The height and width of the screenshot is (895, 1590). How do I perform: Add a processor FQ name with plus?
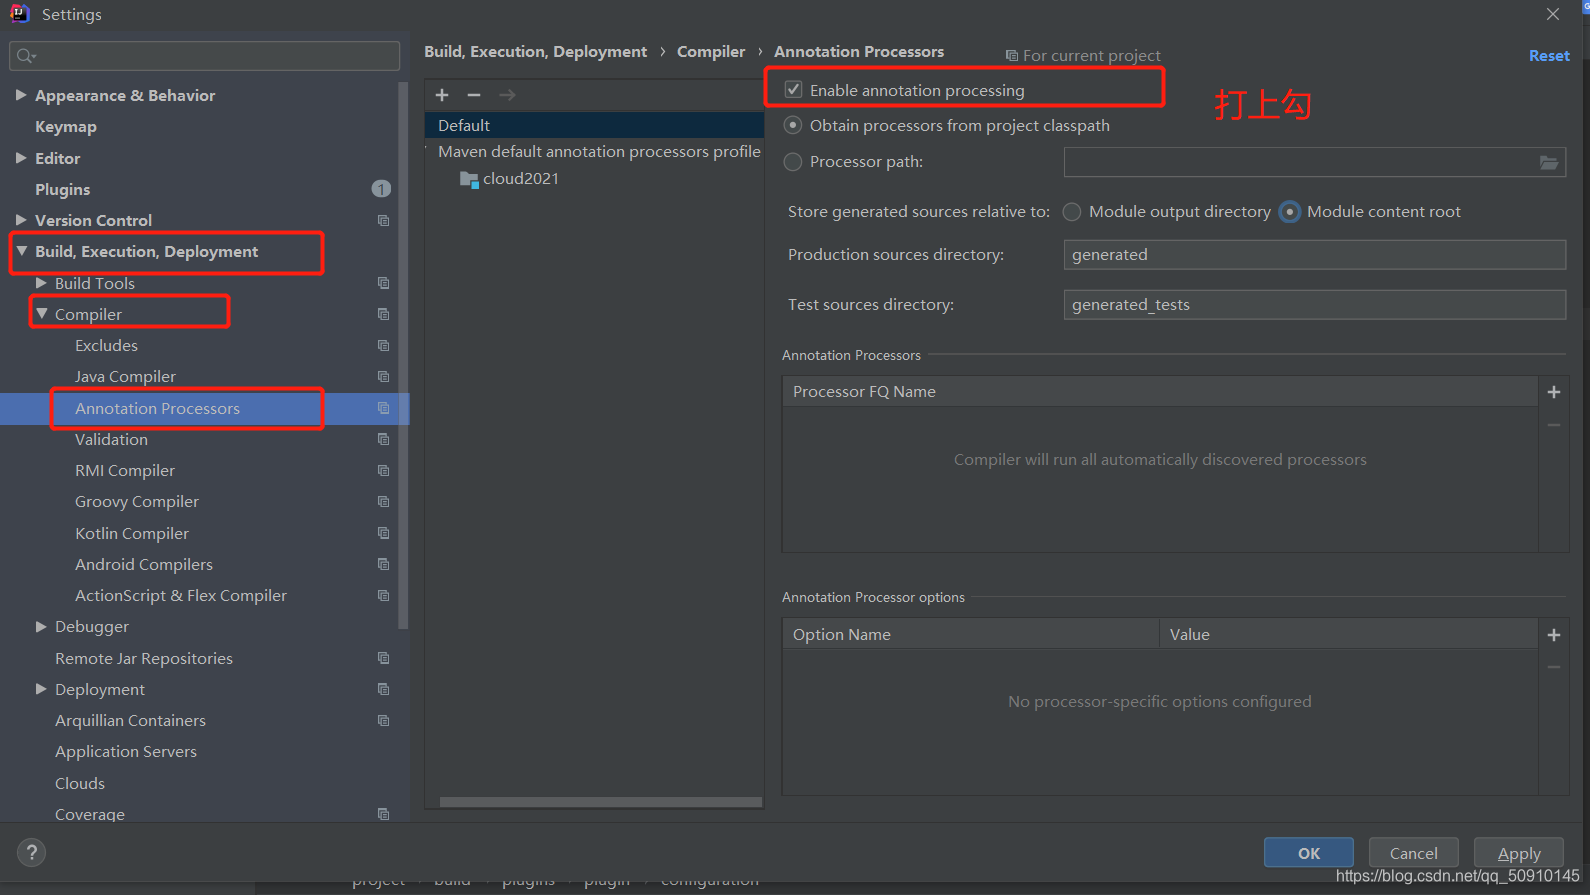[x=1554, y=392]
